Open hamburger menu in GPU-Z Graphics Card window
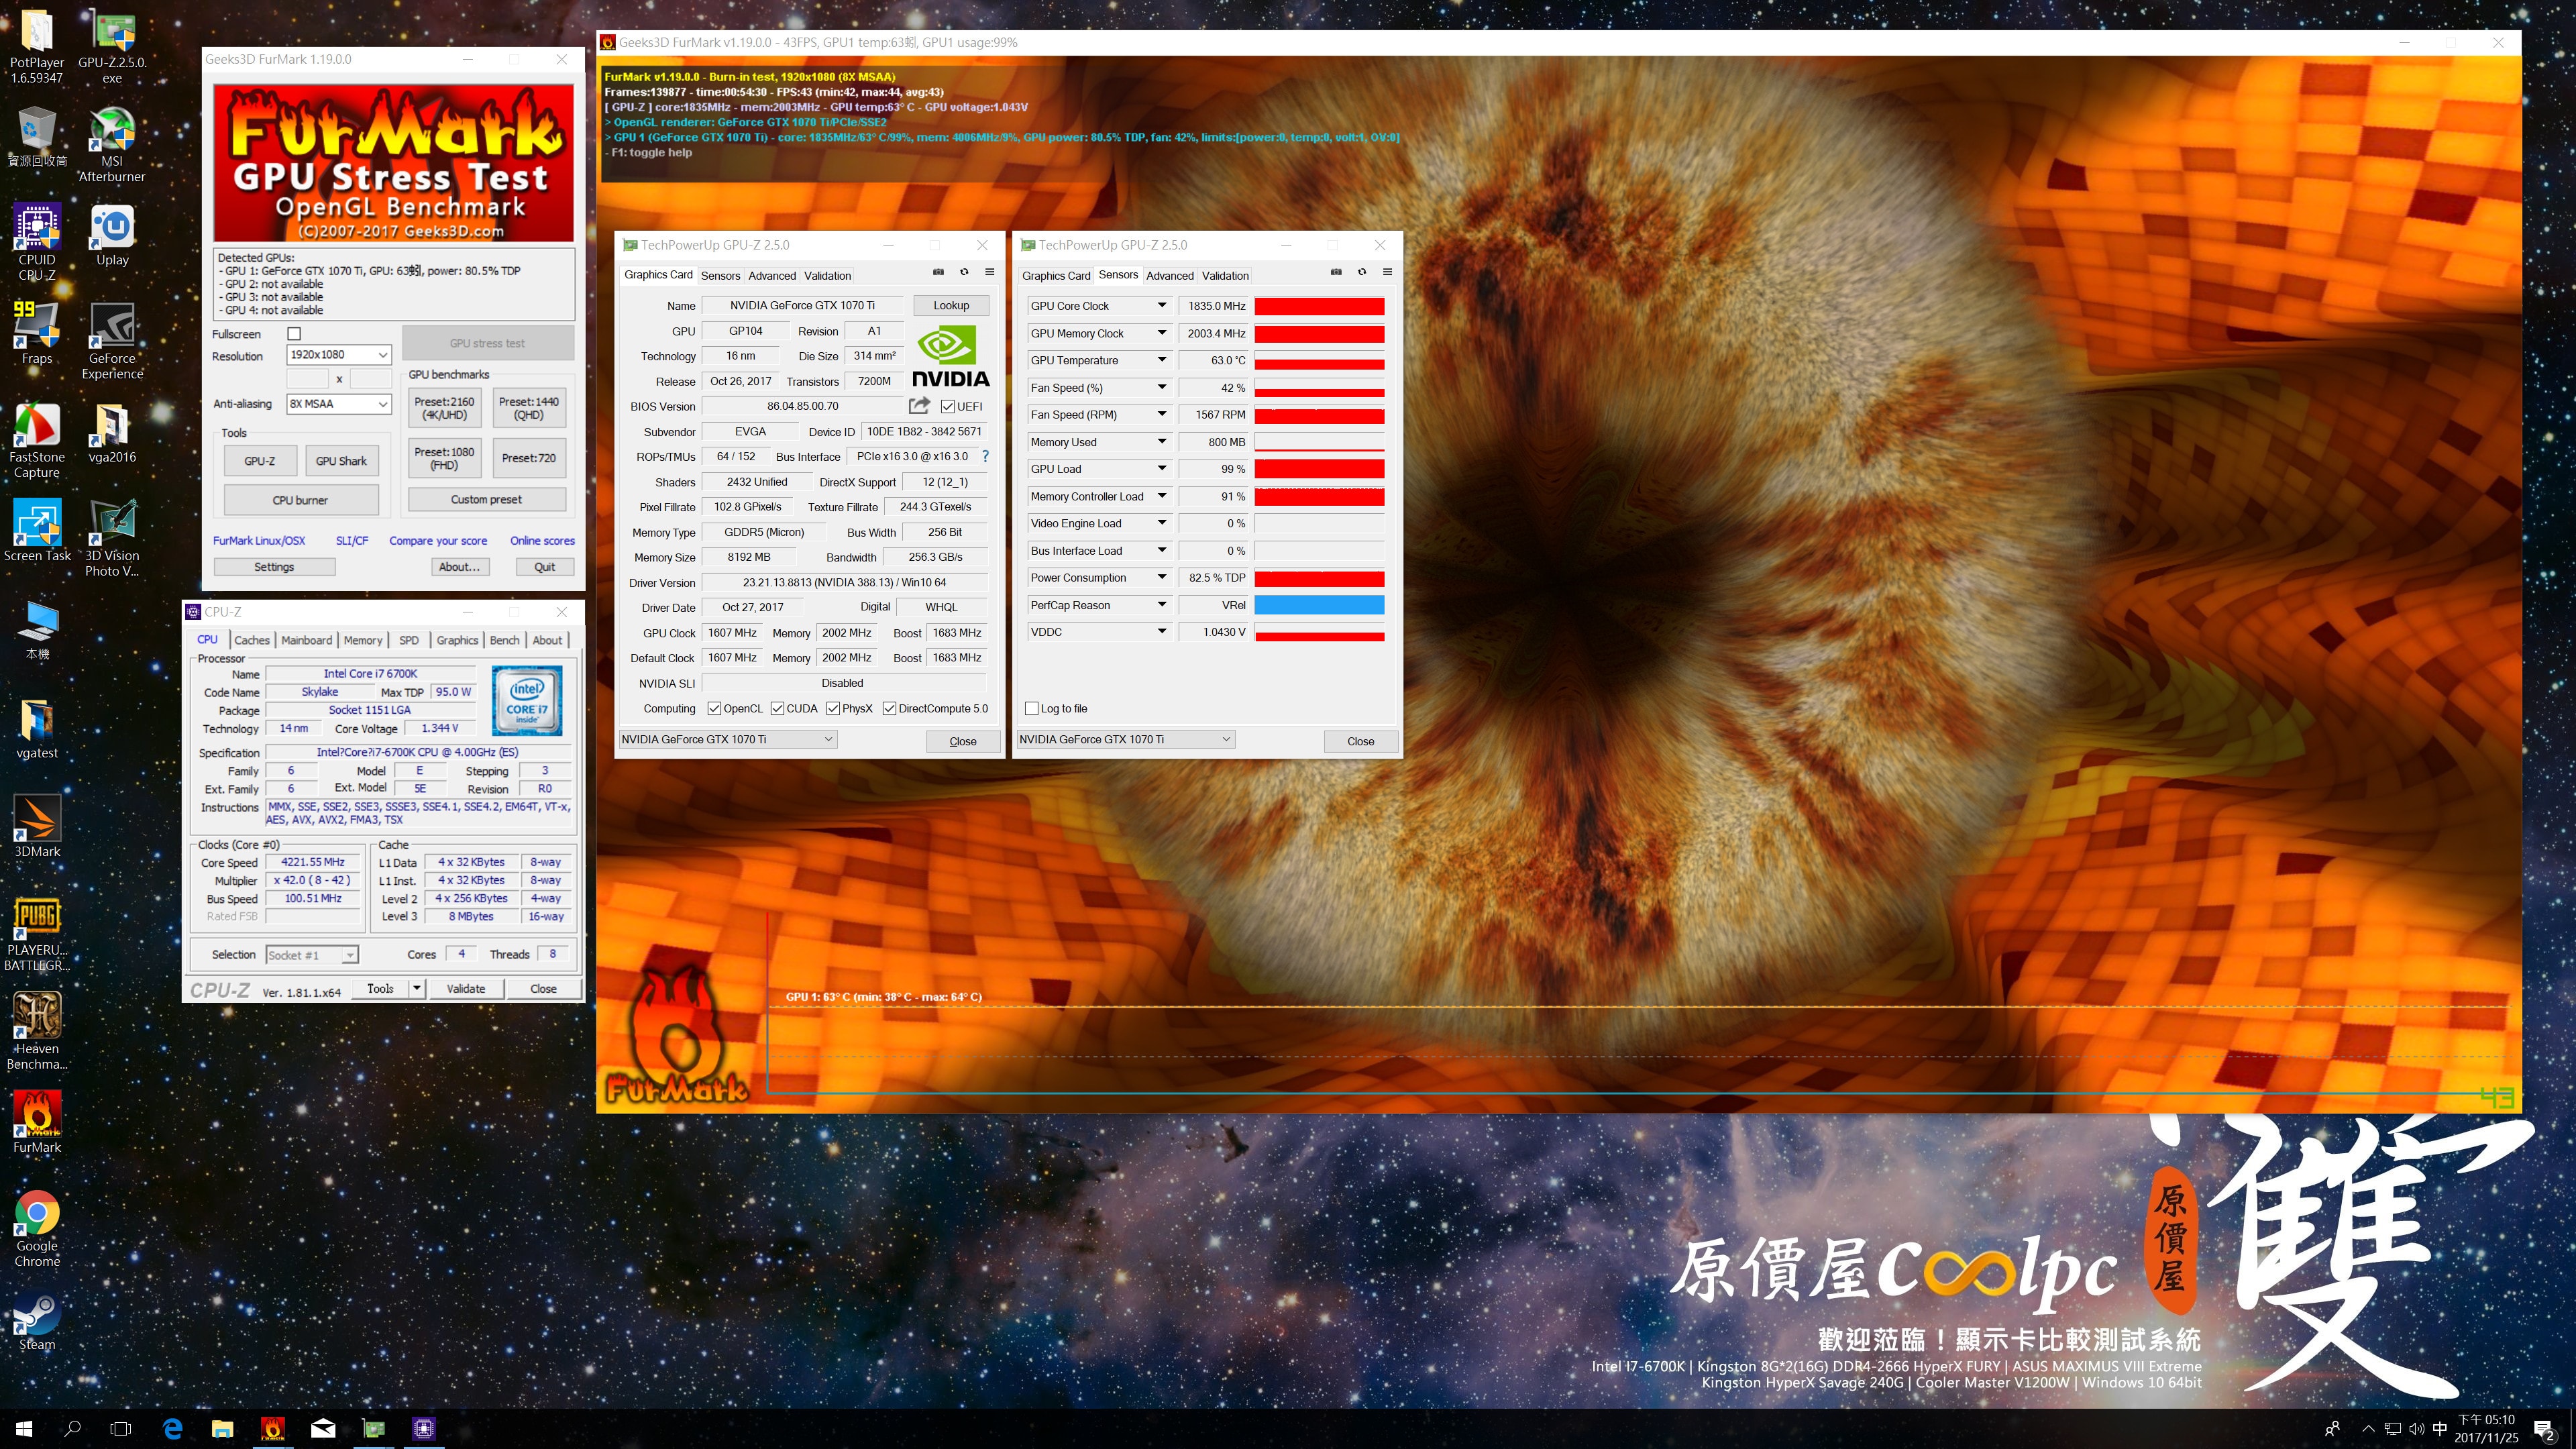Screen dimensions: 2576x1449 (x=989, y=272)
